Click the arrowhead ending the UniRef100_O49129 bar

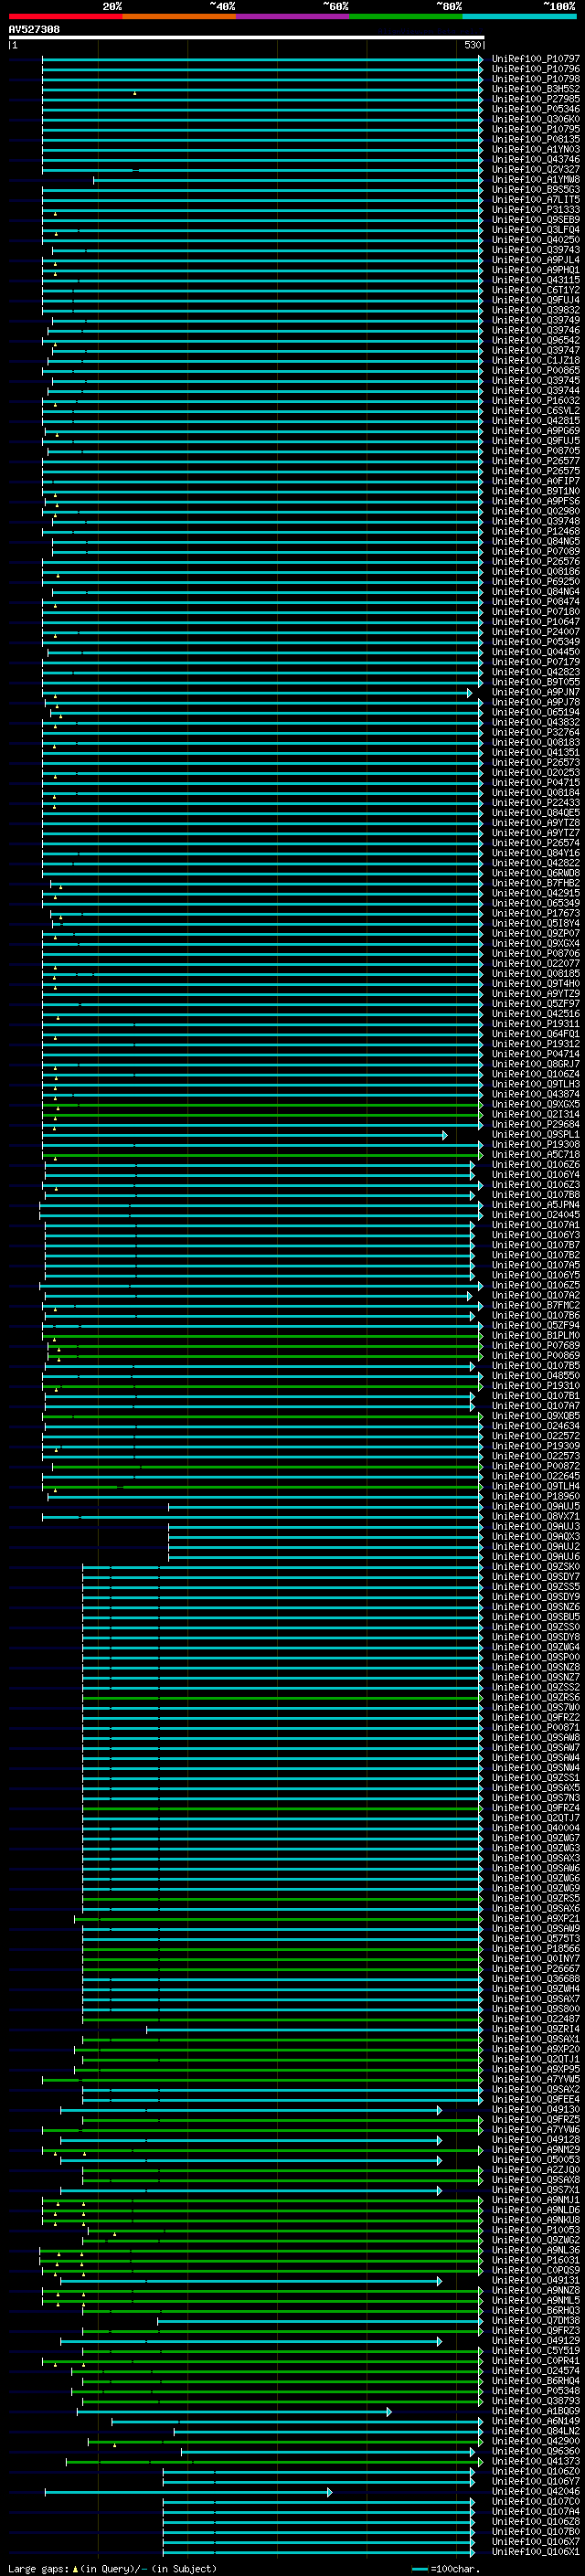[x=439, y=2341]
